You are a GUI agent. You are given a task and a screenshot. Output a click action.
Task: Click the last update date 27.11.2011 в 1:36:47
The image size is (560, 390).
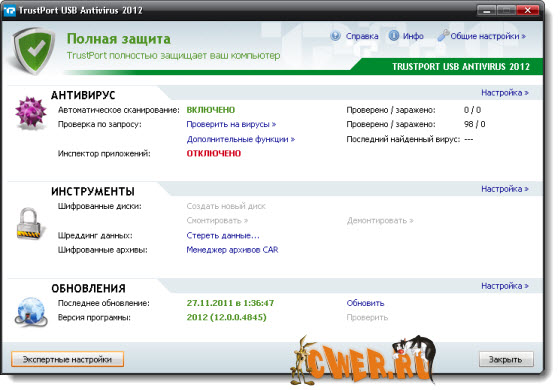[x=230, y=303]
